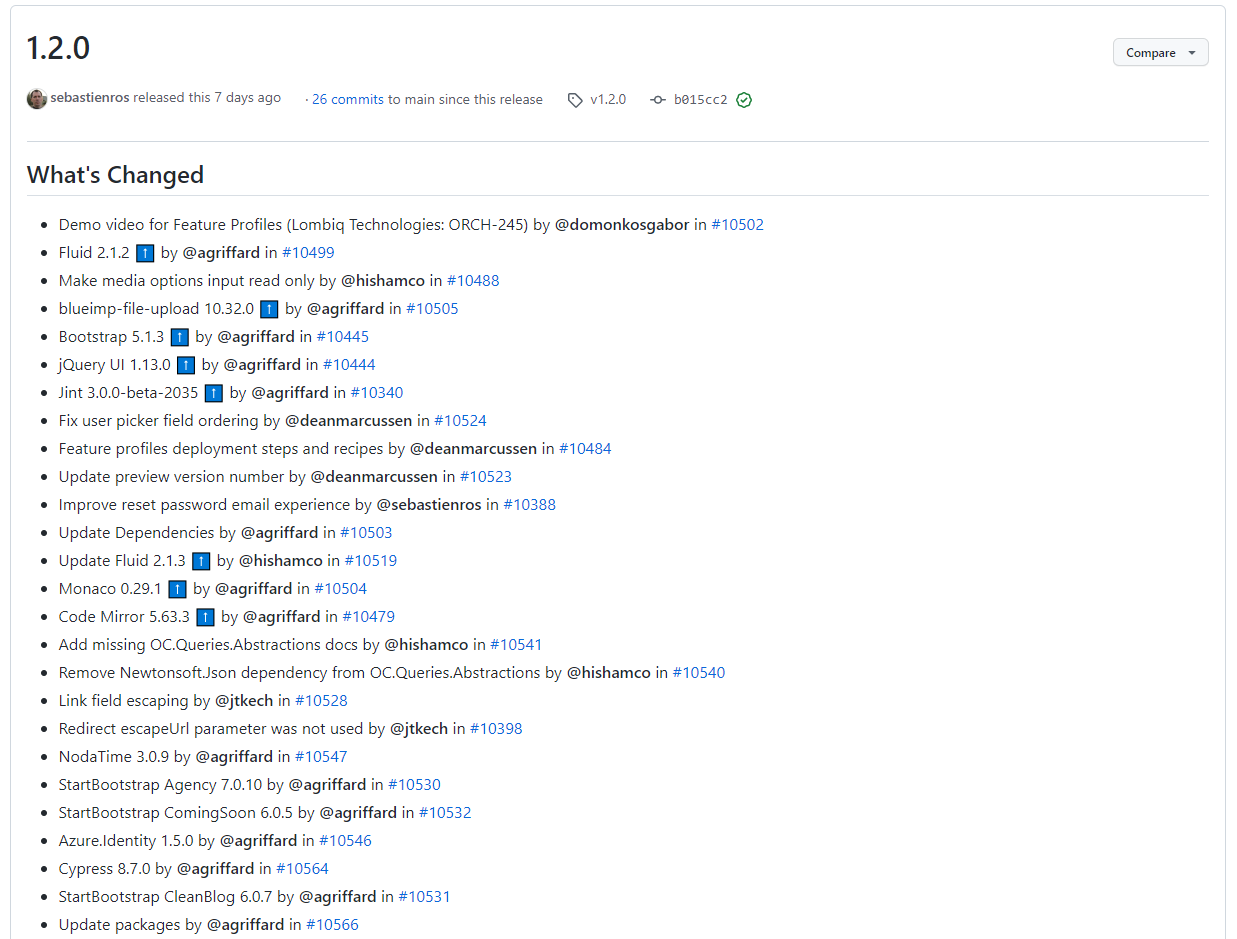Click text 'Remove Newtonsoft.Json dependency from OC.Queries.Abstractions'
Viewport: 1237px width, 939px height.
pyautogui.click(x=300, y=673)
